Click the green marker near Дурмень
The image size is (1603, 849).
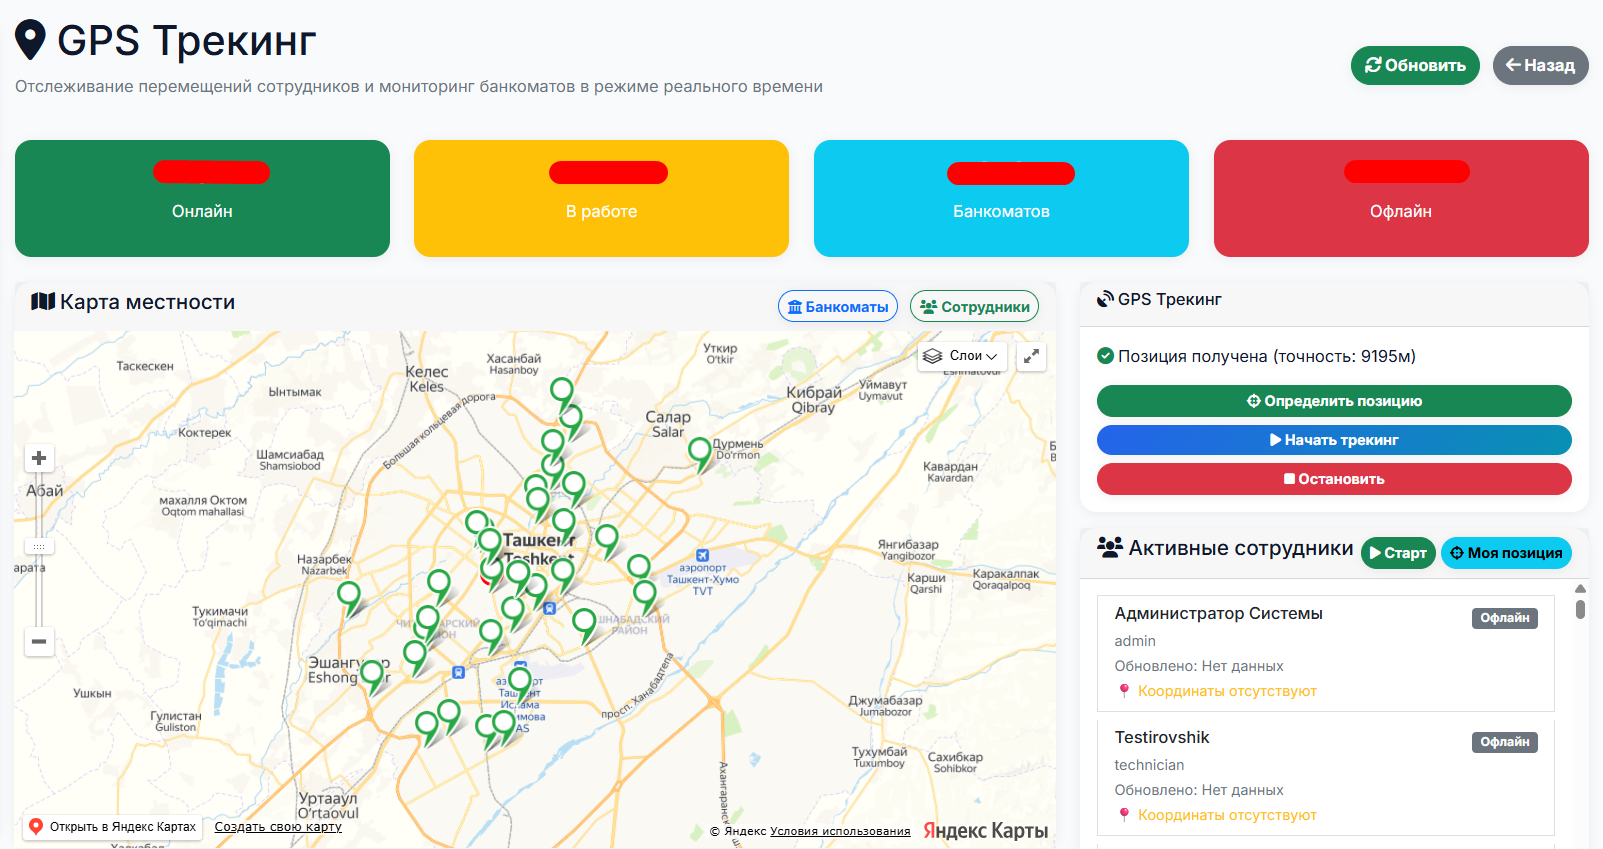[x=699, y=450]
